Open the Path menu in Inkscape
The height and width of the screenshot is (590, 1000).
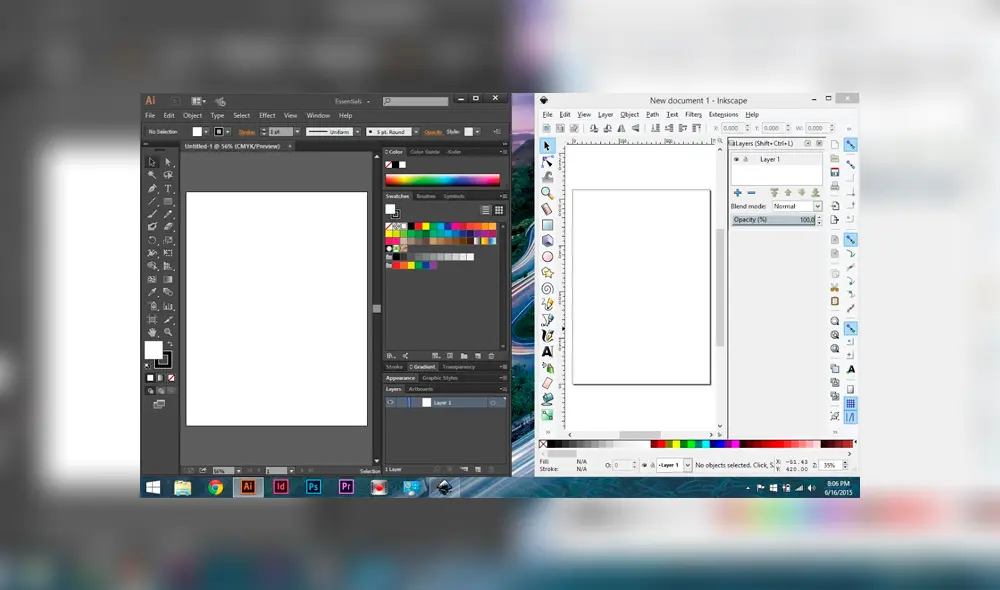coord(651,114)
